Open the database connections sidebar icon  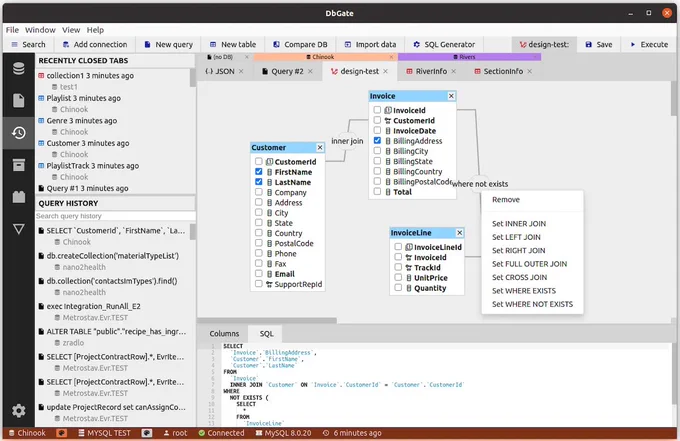pos(19,69)
